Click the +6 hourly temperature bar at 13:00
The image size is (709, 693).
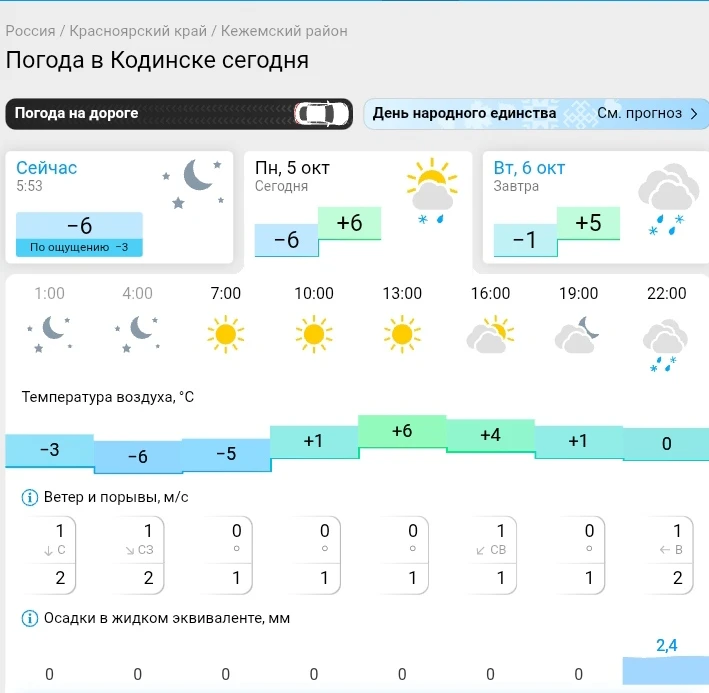402,431
